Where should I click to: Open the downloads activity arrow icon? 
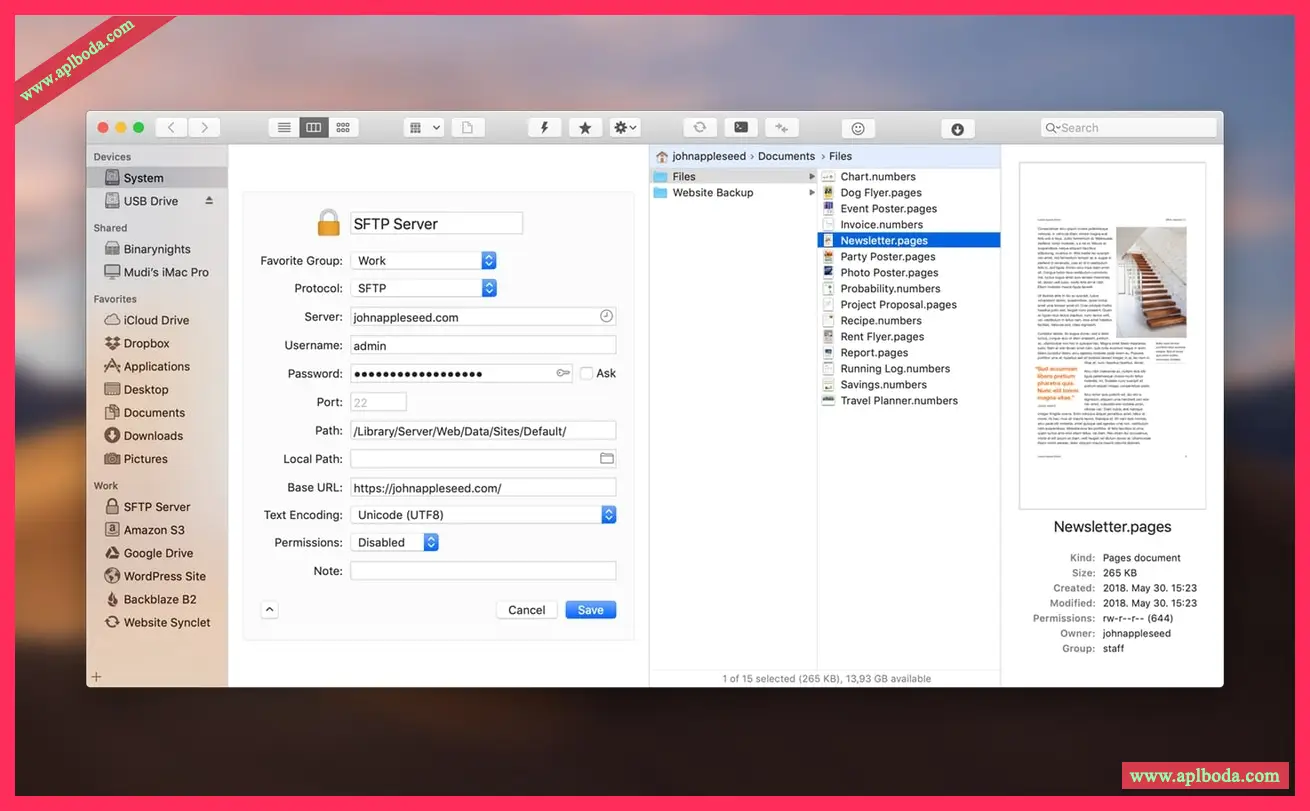(958, 128)
